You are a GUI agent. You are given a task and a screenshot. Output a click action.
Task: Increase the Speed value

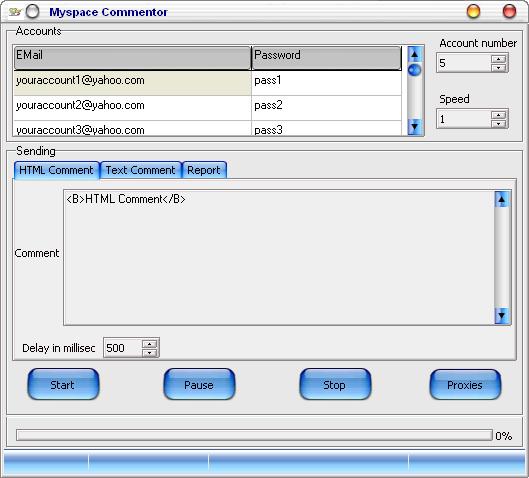[499, 115]
